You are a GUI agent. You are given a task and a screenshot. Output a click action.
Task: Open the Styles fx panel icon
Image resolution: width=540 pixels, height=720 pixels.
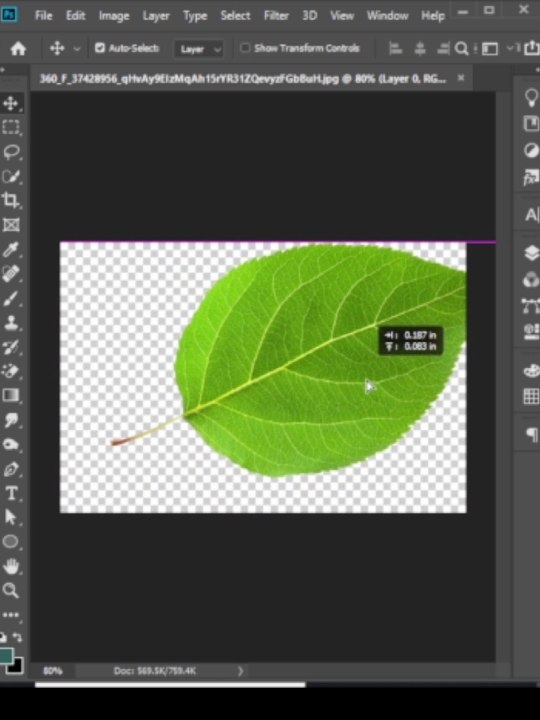pos(531,177)
